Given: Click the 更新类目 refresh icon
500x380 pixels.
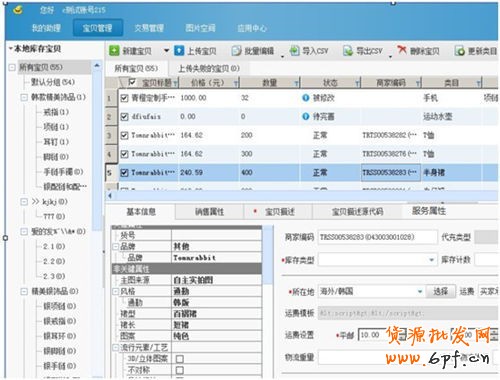Looking at the screenshot, I should pos(460,51).
